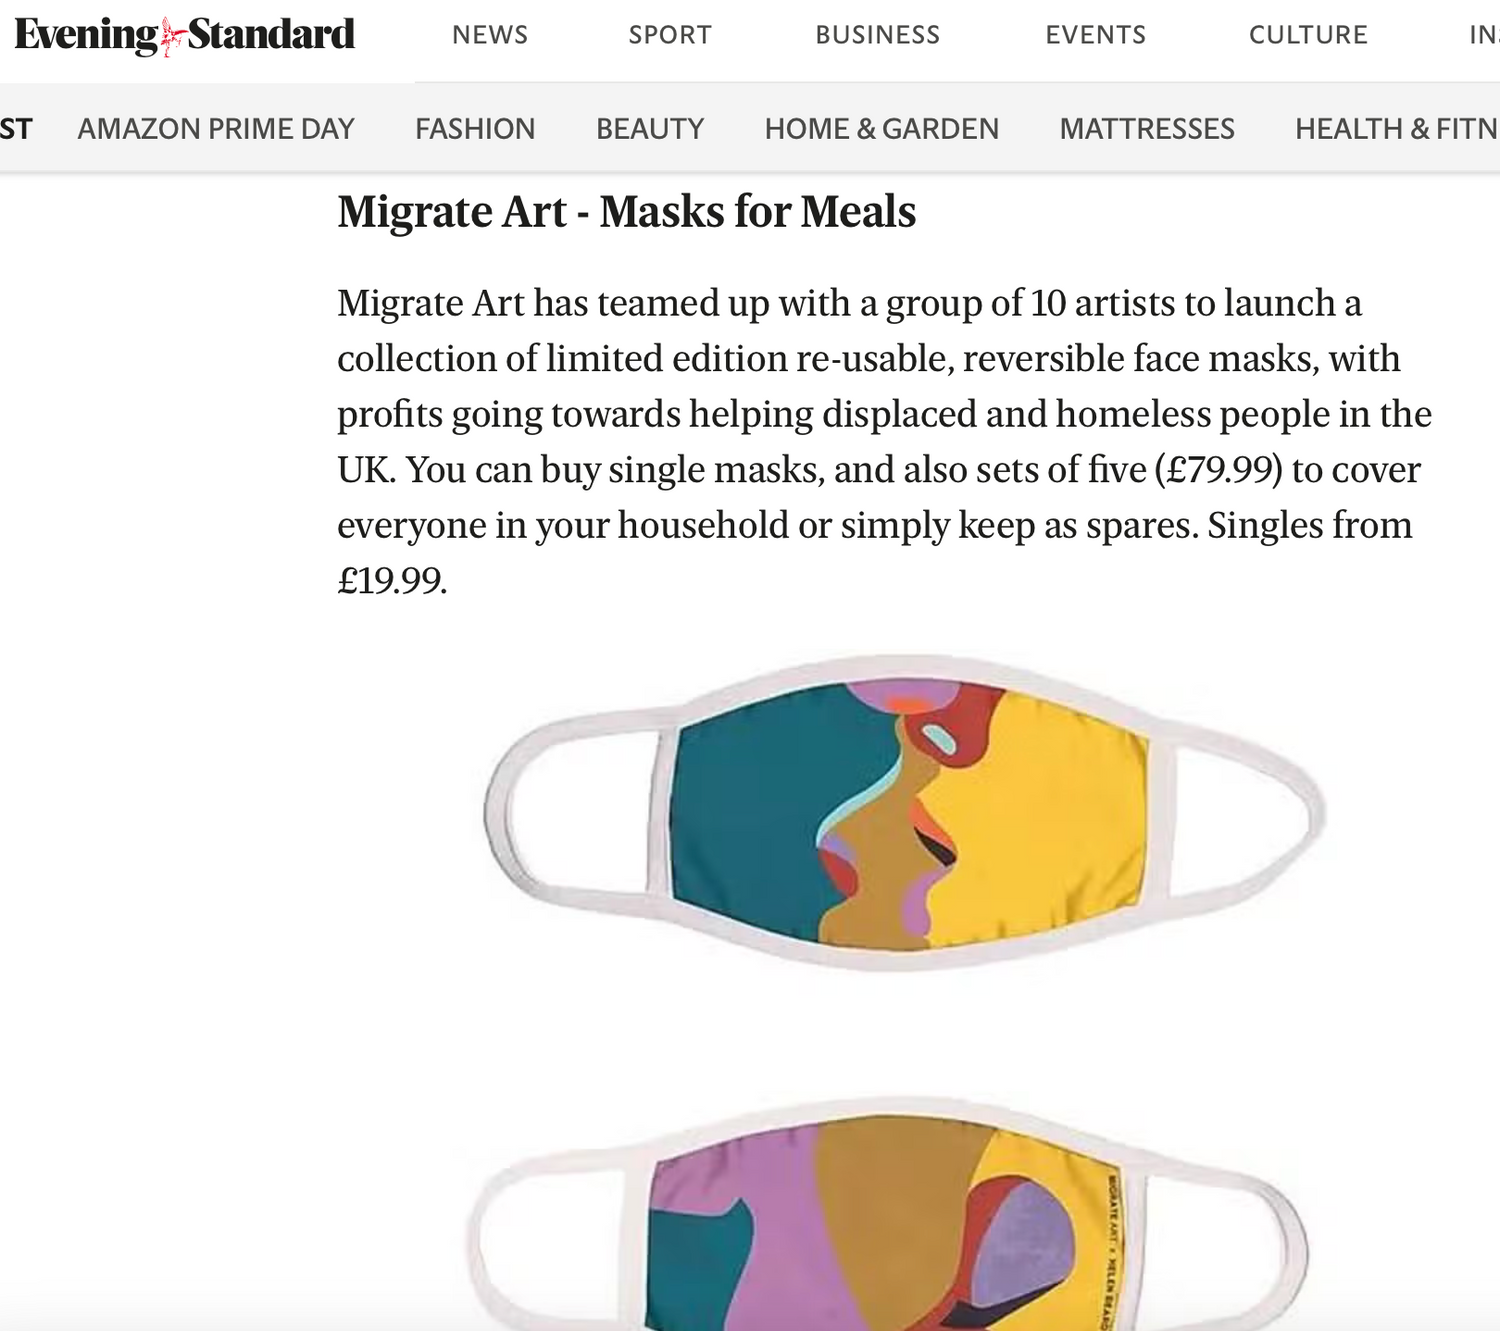Open the News section
Image resolution: width=1500 pixels, height=1331 pixels.
pos(490,35)
